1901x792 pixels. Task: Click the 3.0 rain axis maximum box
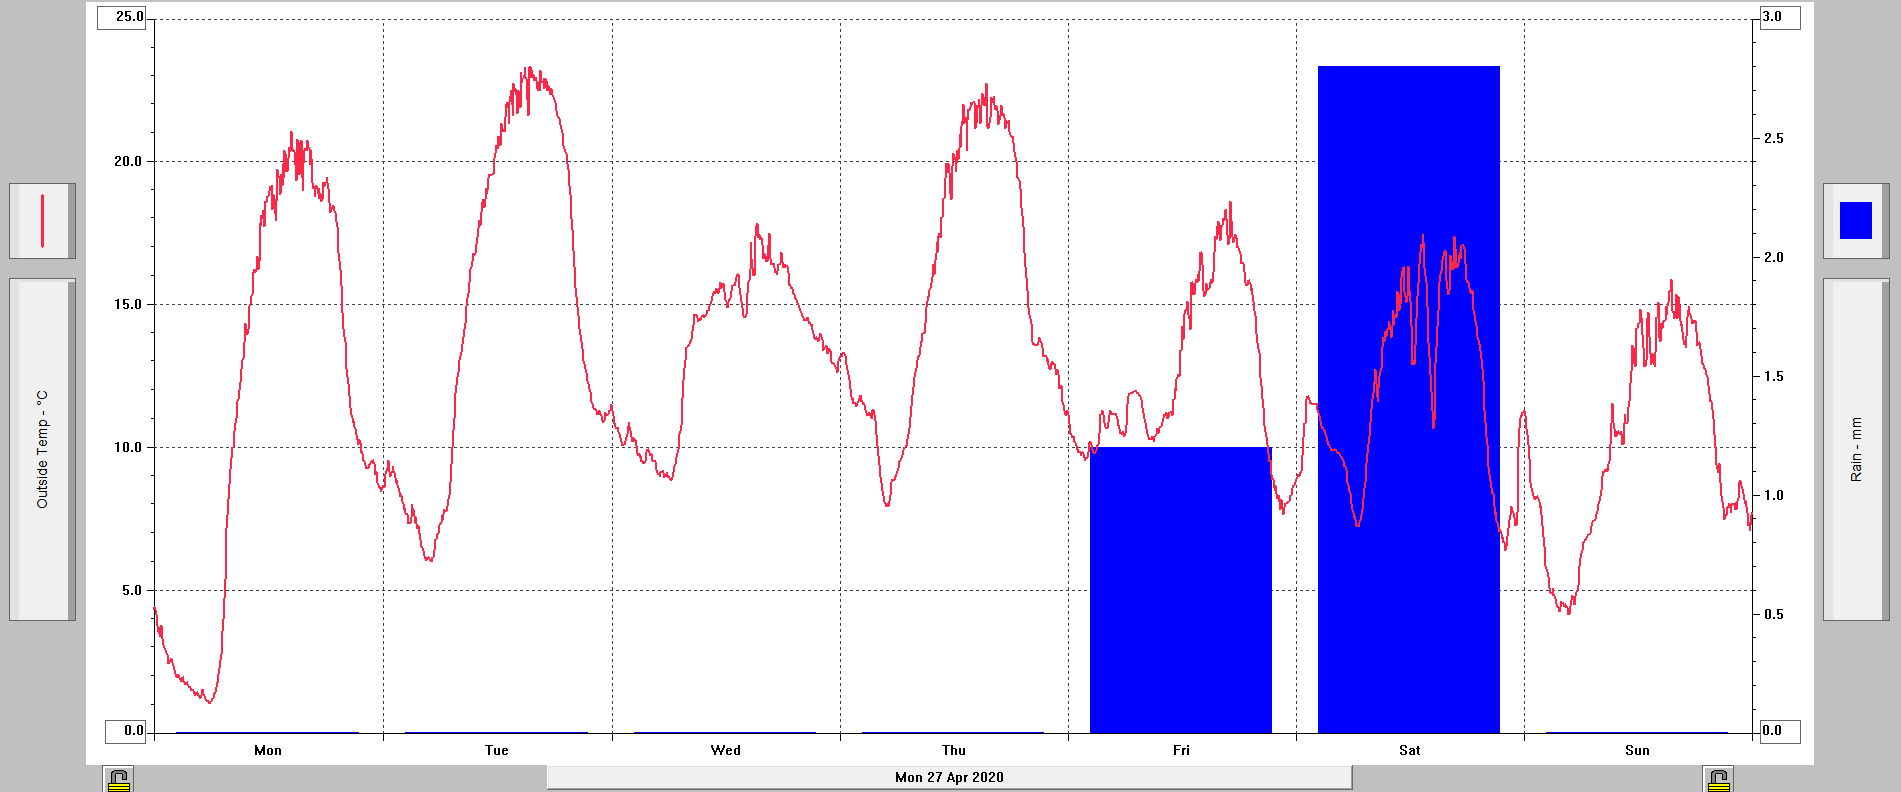tap(1778, 18)
